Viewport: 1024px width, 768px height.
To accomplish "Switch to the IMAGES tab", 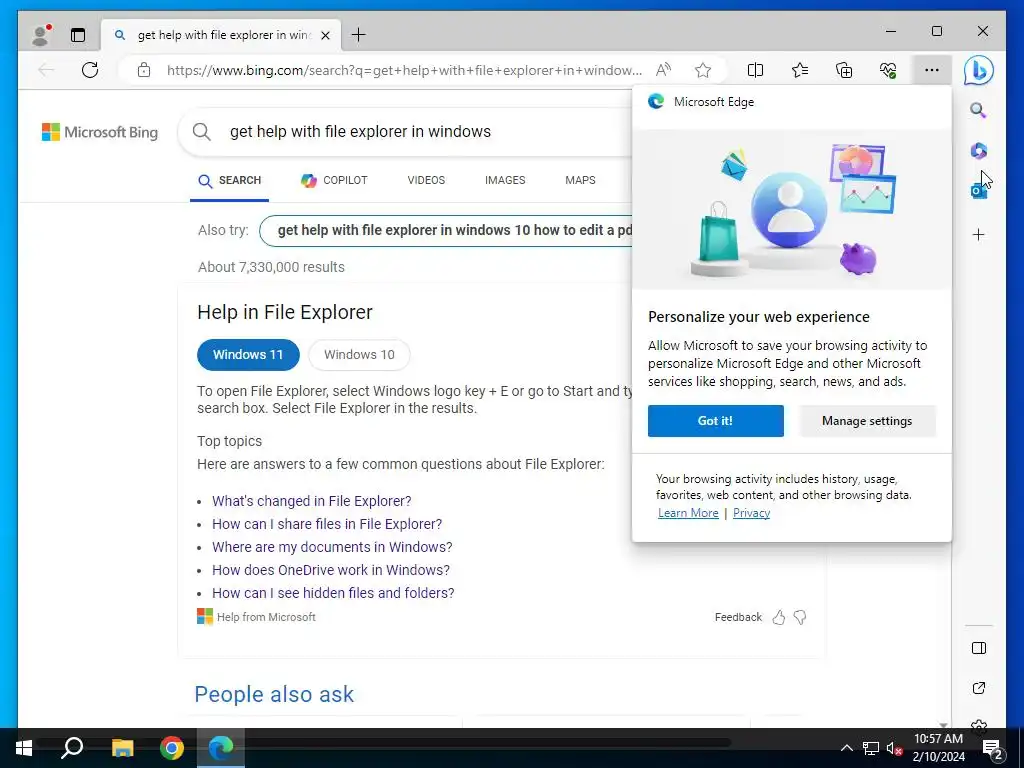I will pos(505,180).
